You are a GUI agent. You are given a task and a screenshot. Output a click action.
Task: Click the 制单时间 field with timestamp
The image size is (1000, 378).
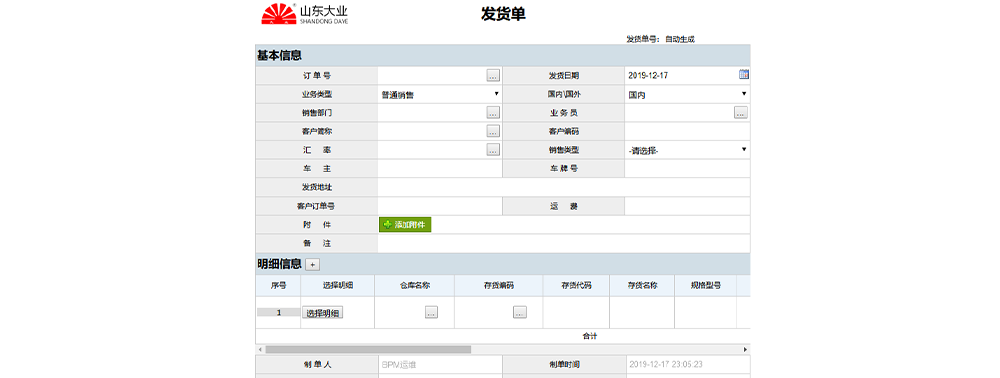688,365
